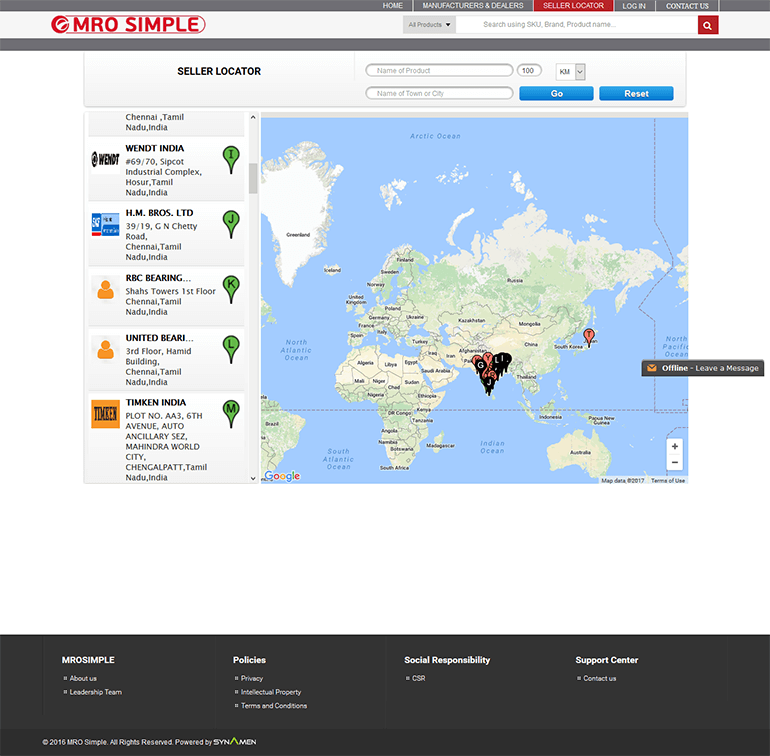Zoom out on the map
This screenshot has width=770, height=756.
675,463
